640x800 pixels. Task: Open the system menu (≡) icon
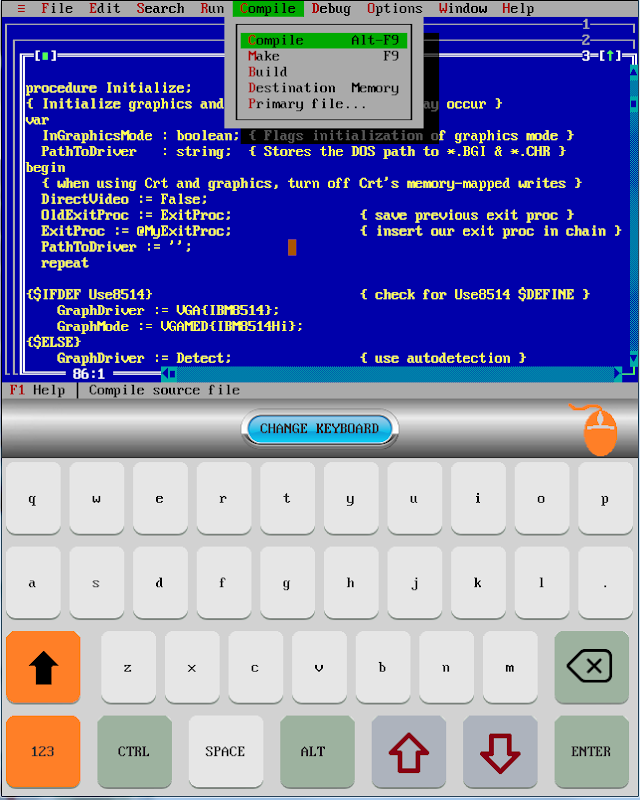pos(21,8)
